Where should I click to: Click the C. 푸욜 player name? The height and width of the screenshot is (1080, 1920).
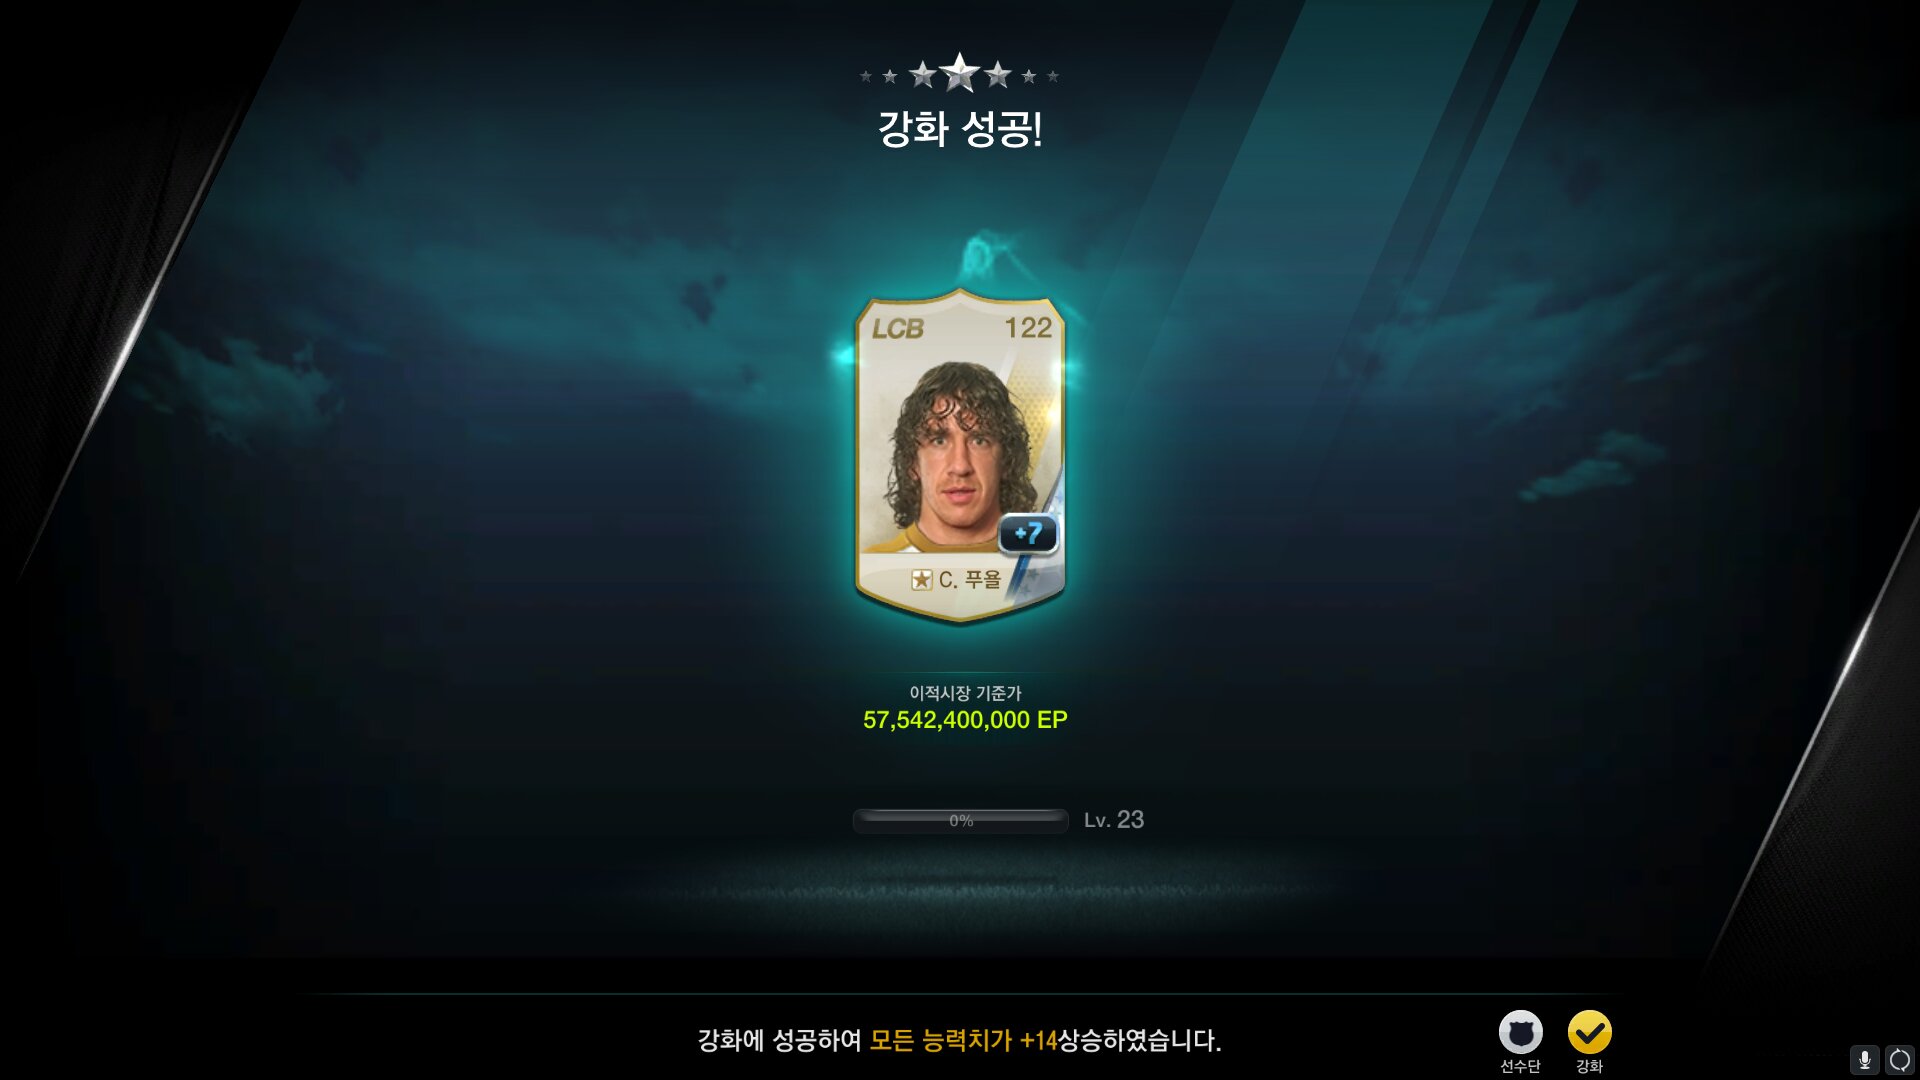(969, 580)
